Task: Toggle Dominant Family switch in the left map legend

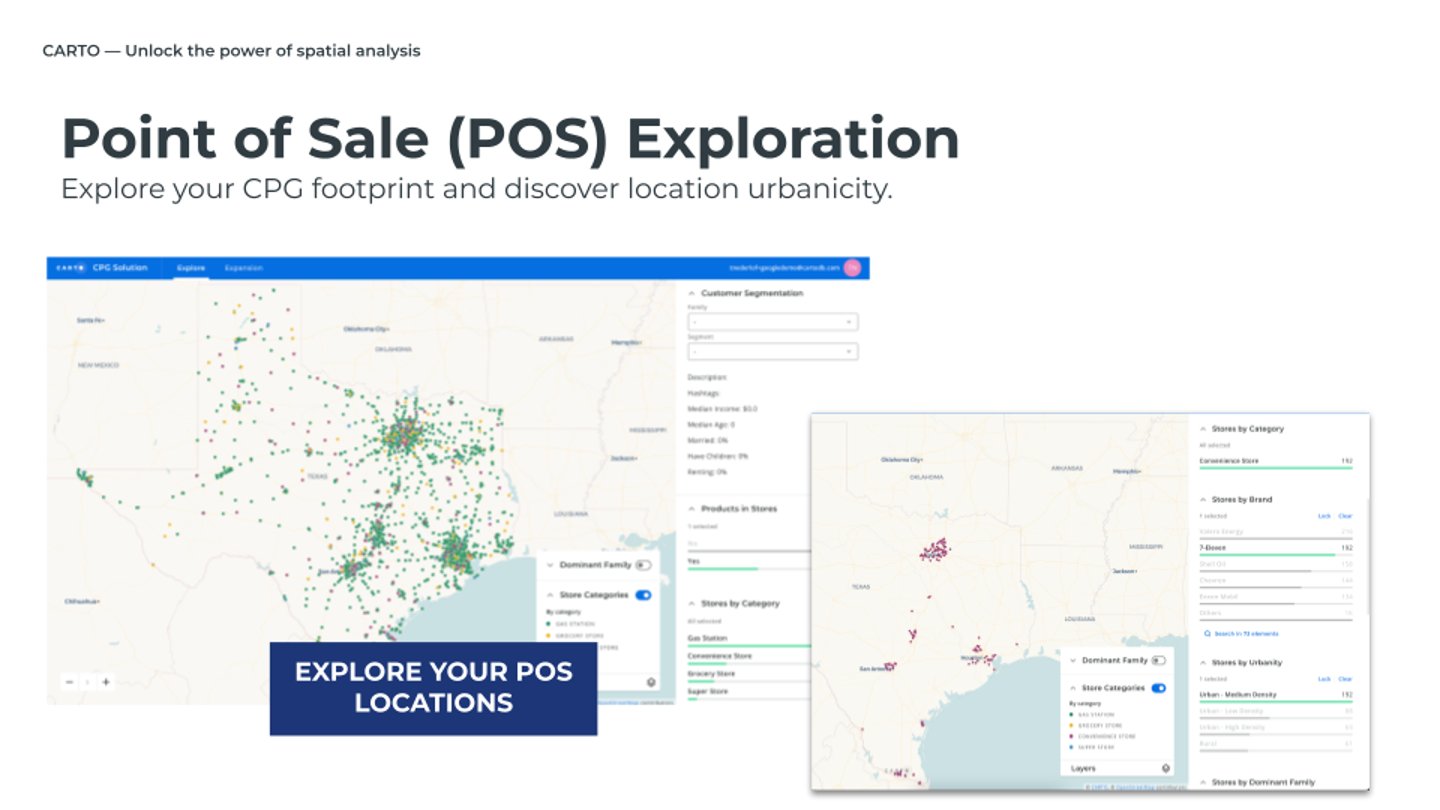Action: coord(643,565)
